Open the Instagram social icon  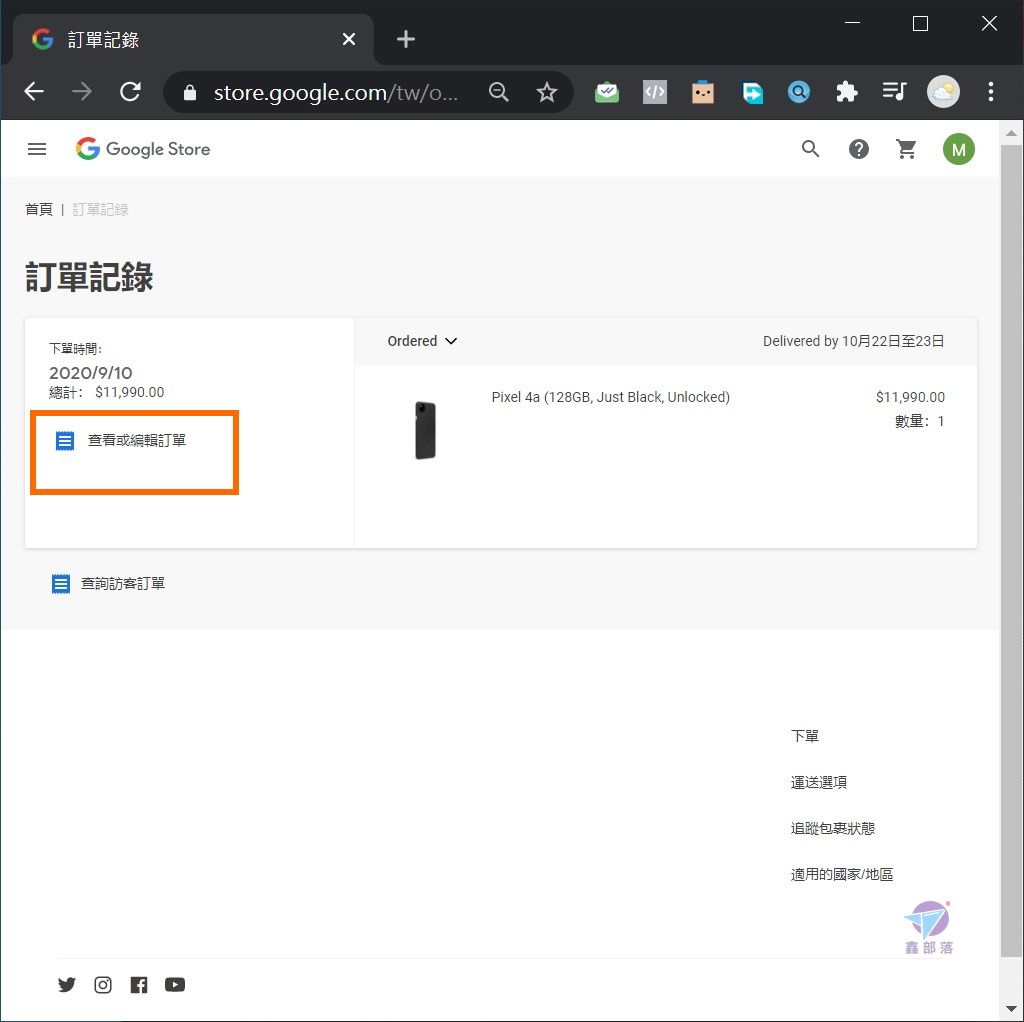(103, 984)
